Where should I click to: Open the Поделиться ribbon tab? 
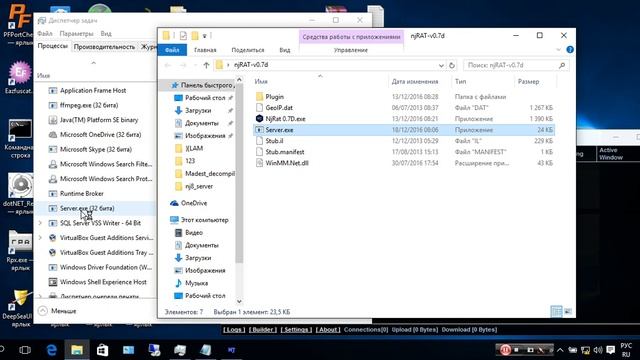248,50
